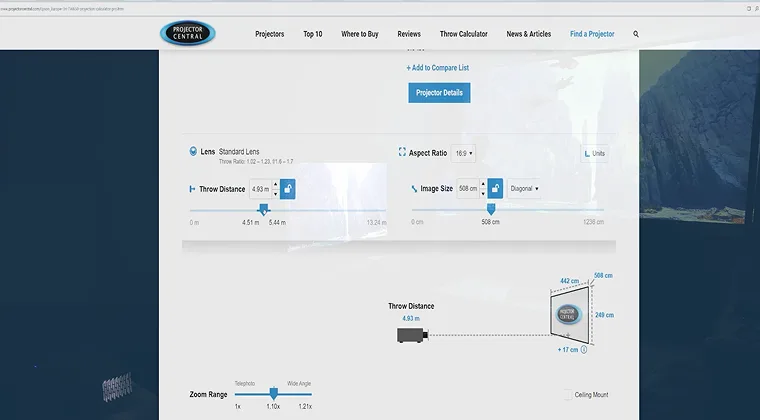Click the browser address bar URL
Screen dimensions: 760x420
pyautogui.click(x=63, y=9)
